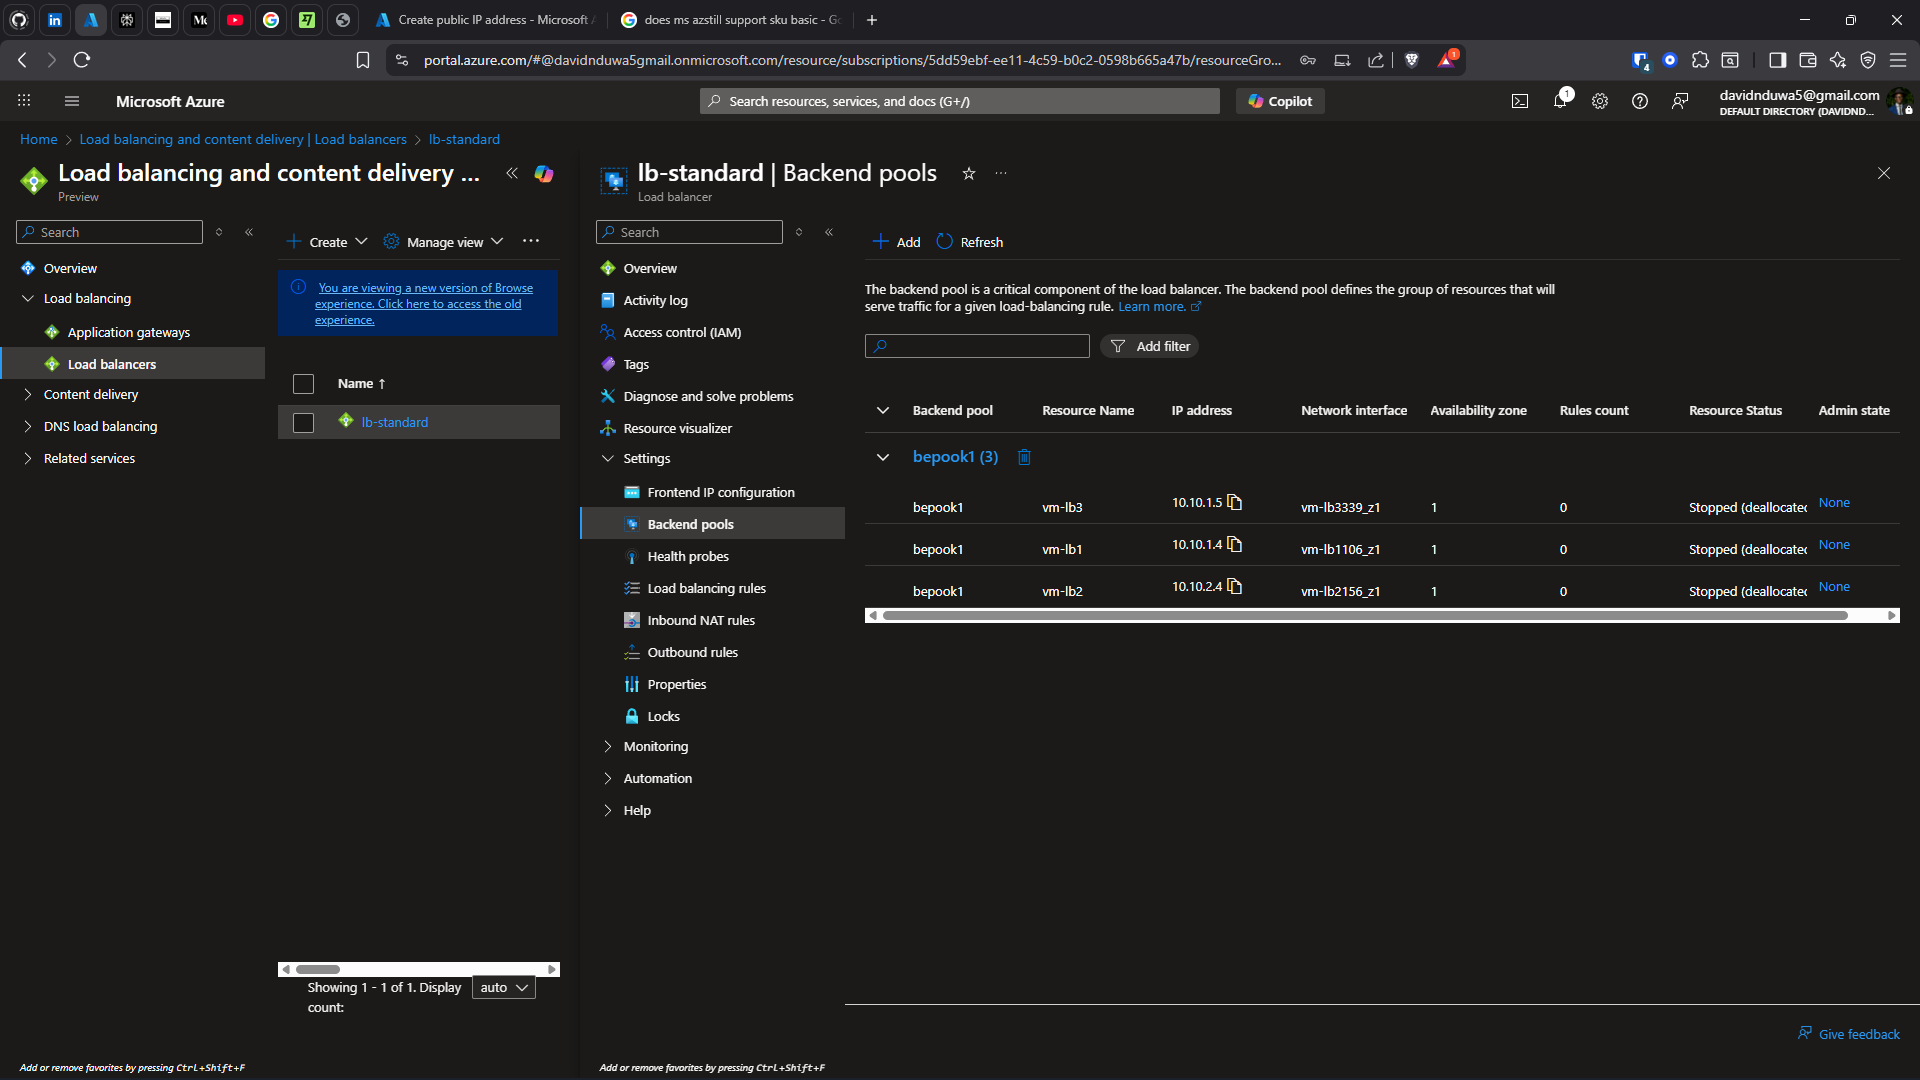Image resolution: width=1920 pixels, height=1080 pixels.
Task: Collapse the Load balancing left blade
Action: click(512, 173)
